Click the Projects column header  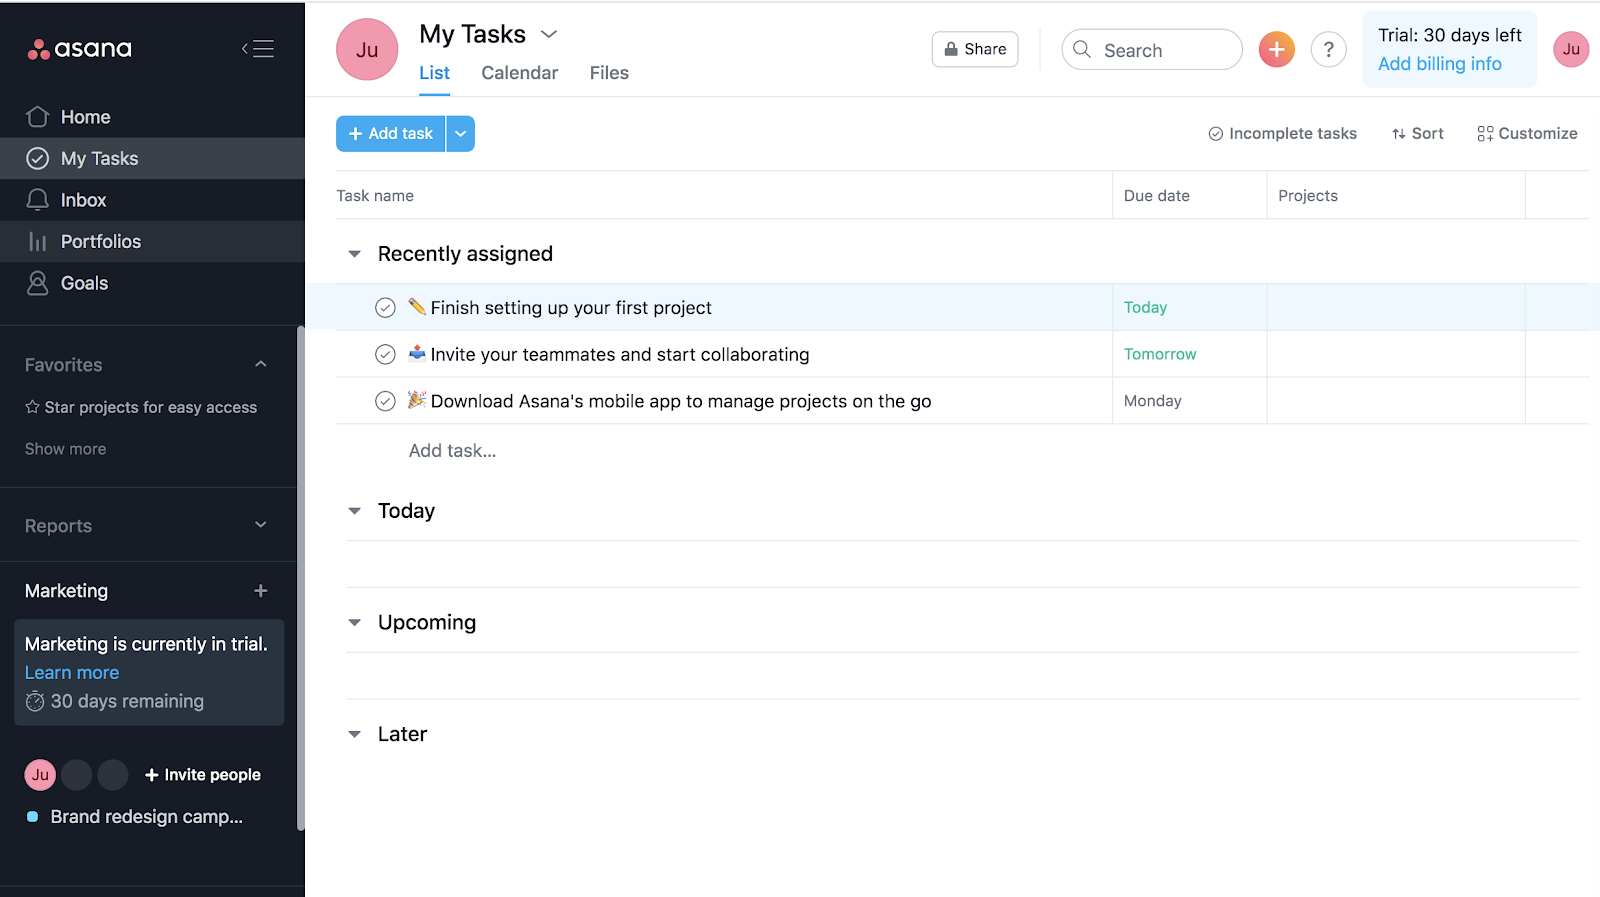(1308, 196)
